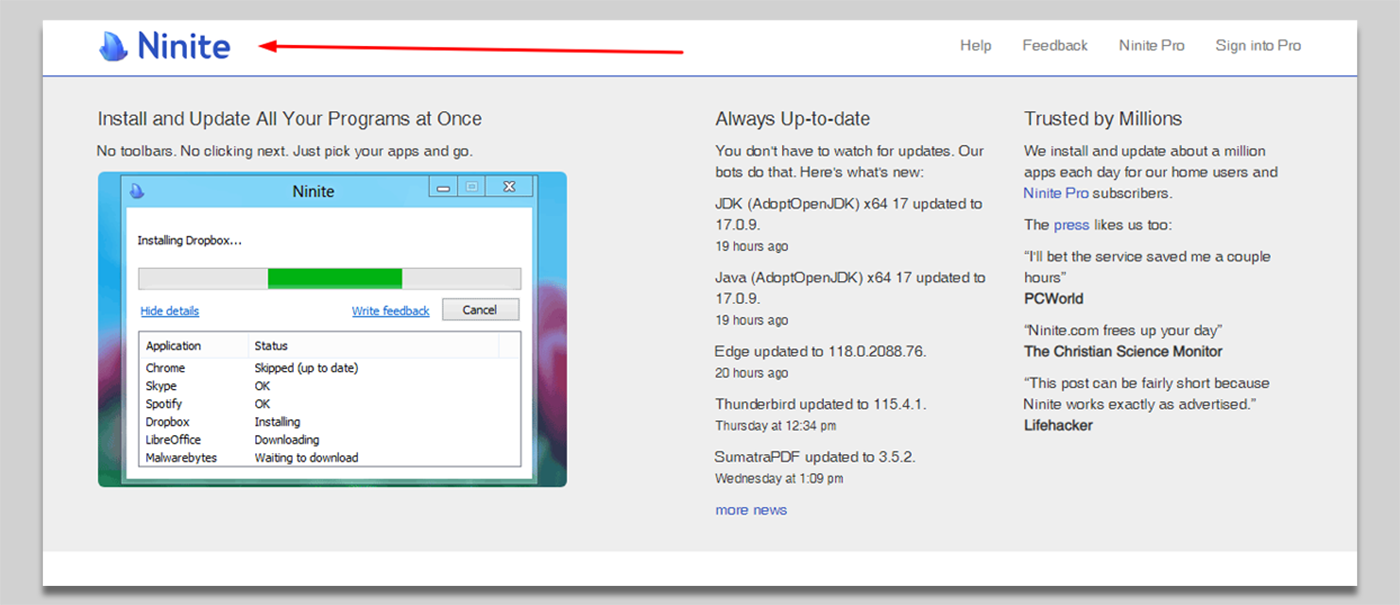This screenshot has width=1400, height=605.
Task: Close the Ninite installer window
Action: (x=510, y=187)
